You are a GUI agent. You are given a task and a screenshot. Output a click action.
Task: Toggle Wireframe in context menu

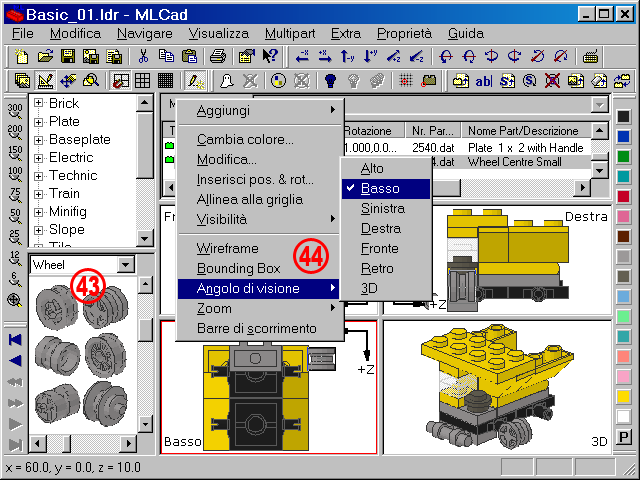pyautogui.click(x=260, y=248)
